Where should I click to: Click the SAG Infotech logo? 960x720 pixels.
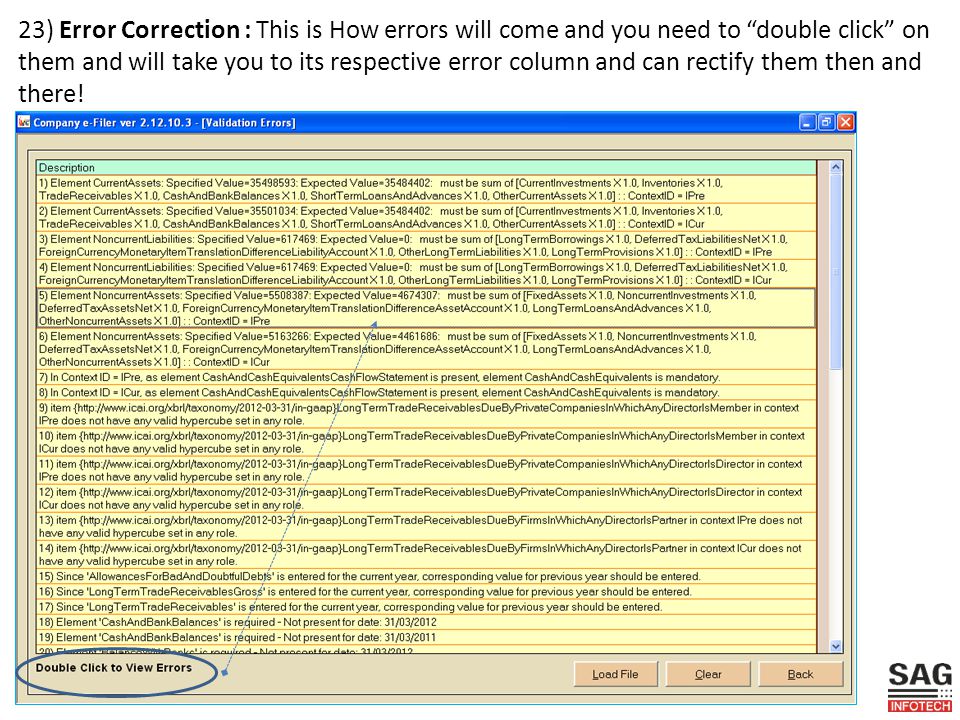point(920,687)
